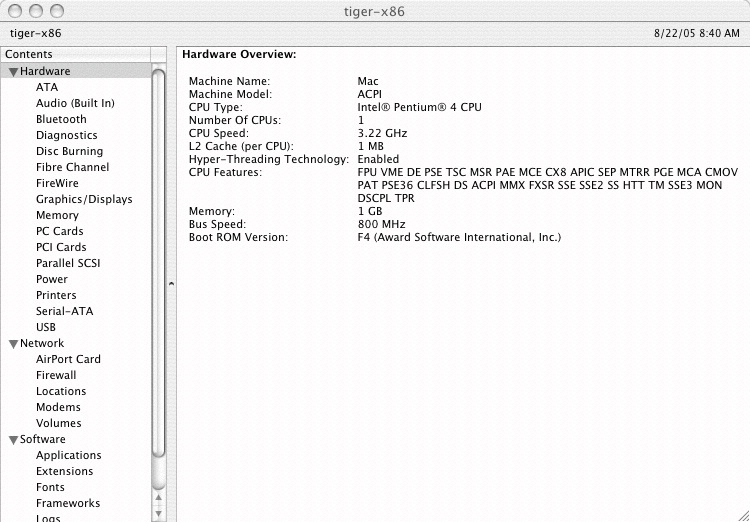
Task: Collapse the Software section triangle
Action: (13, 440)
